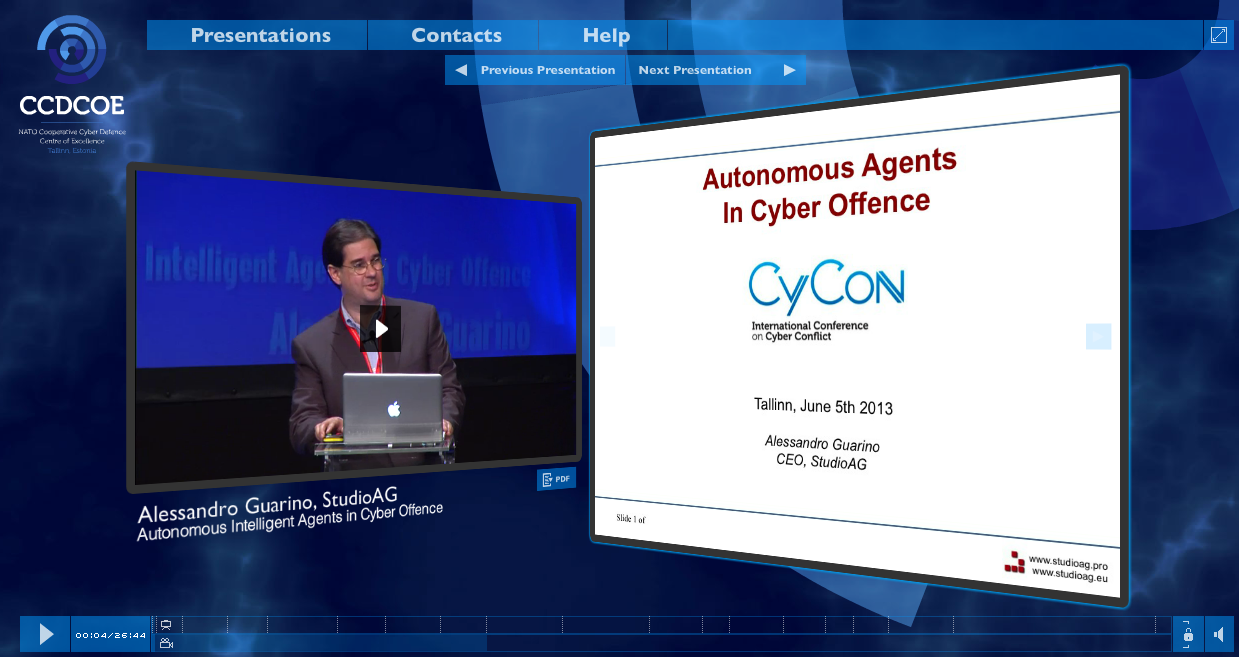Click the left arrow beside Previous Presentation
The image size is (1239, 657).
tap(461, 70)
